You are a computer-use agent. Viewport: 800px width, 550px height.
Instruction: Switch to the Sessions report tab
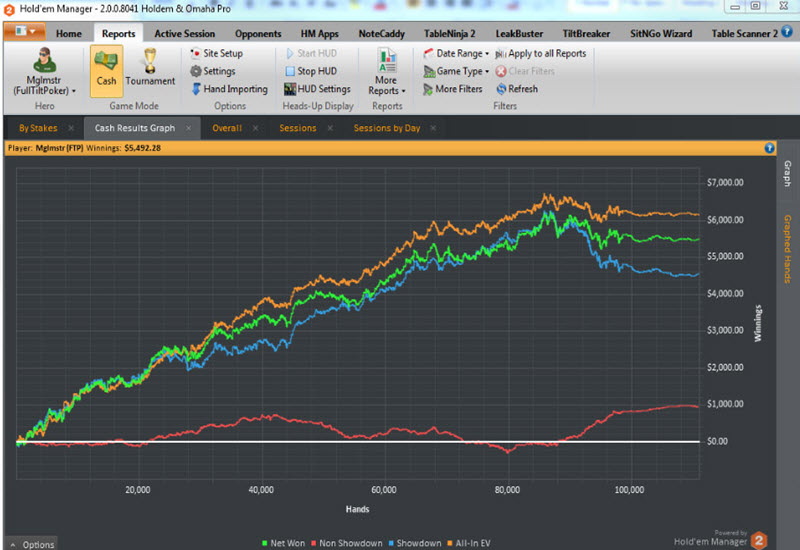(x=298, y=128)
